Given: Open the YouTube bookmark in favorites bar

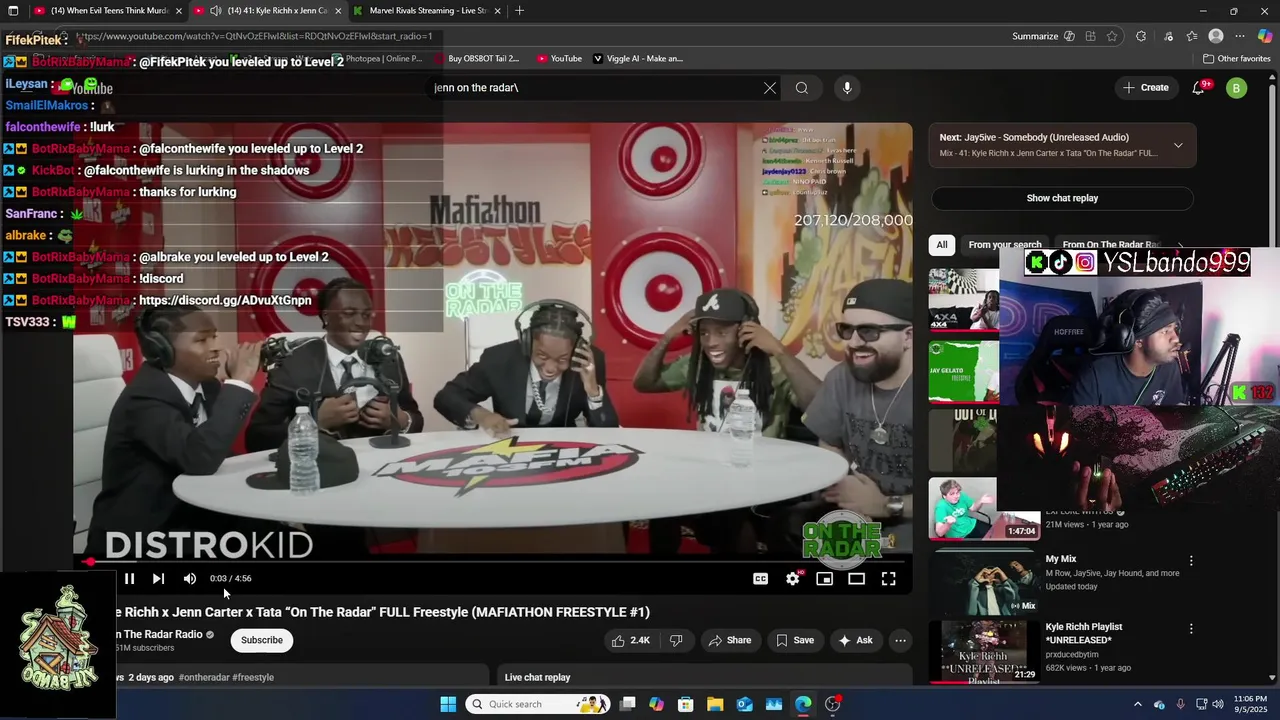Looking at the screenshot, I should coord(559,59).
